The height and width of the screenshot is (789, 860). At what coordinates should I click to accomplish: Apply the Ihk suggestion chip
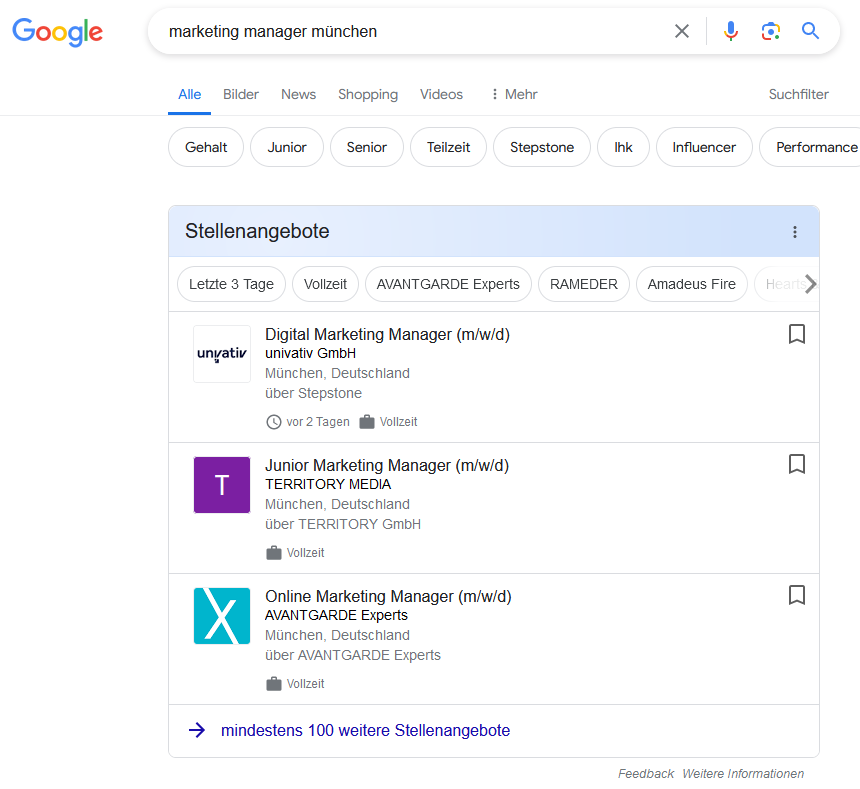coord(623,147)
